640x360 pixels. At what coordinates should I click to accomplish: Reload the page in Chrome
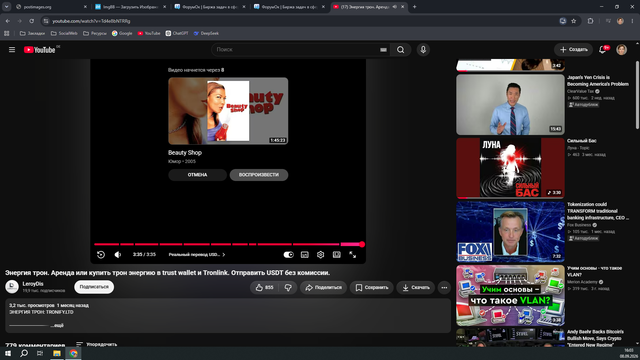tap(31, 21)
